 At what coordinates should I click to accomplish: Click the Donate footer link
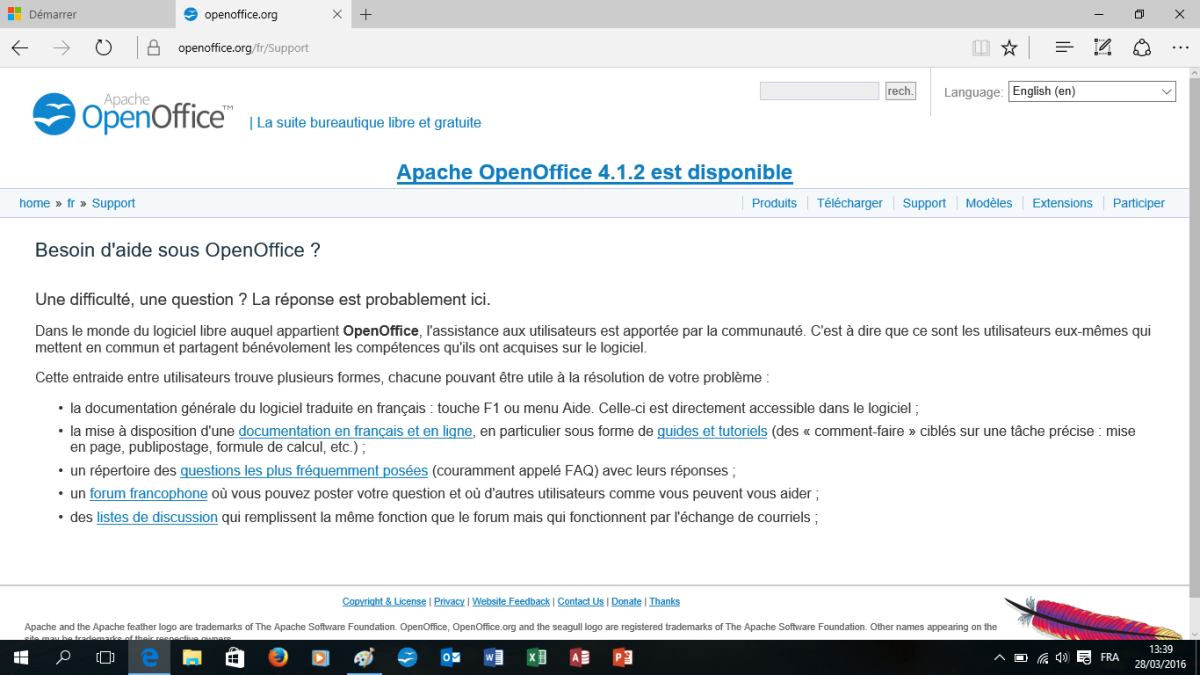click(626, 601)
